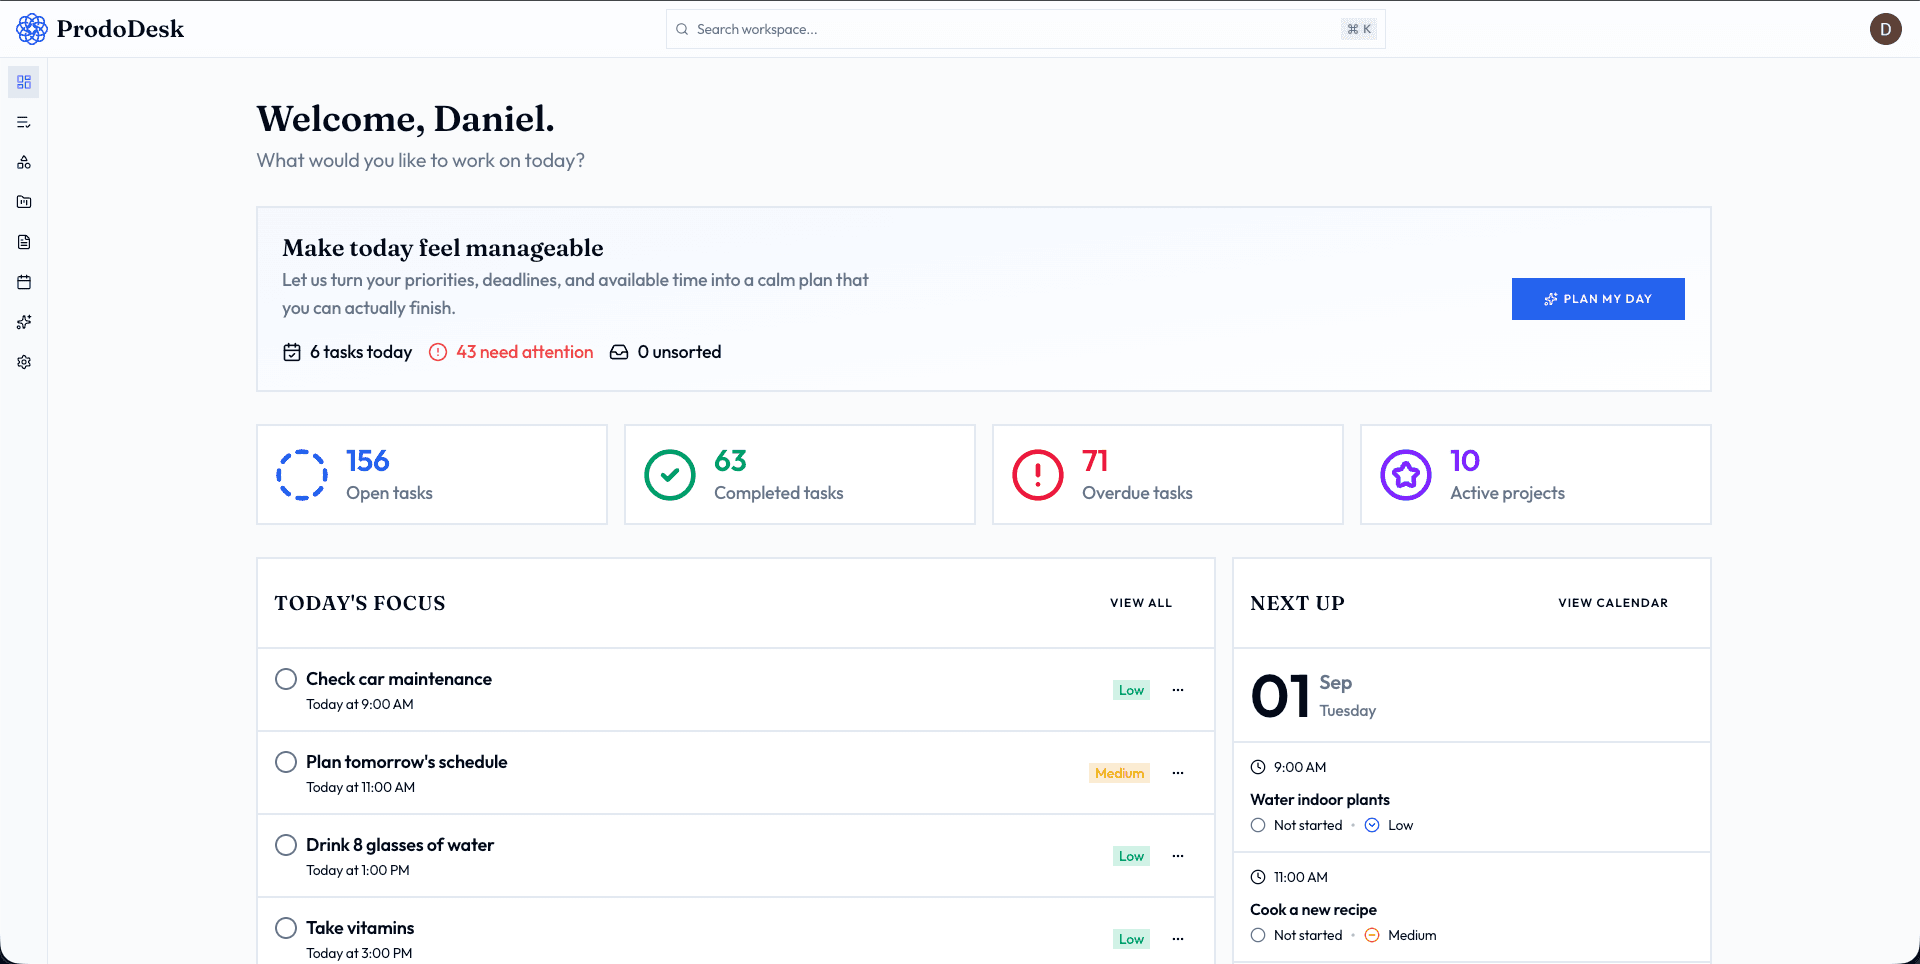
Task: Open more options for Drink 8 glasses of water
Action: (1178, 856)
